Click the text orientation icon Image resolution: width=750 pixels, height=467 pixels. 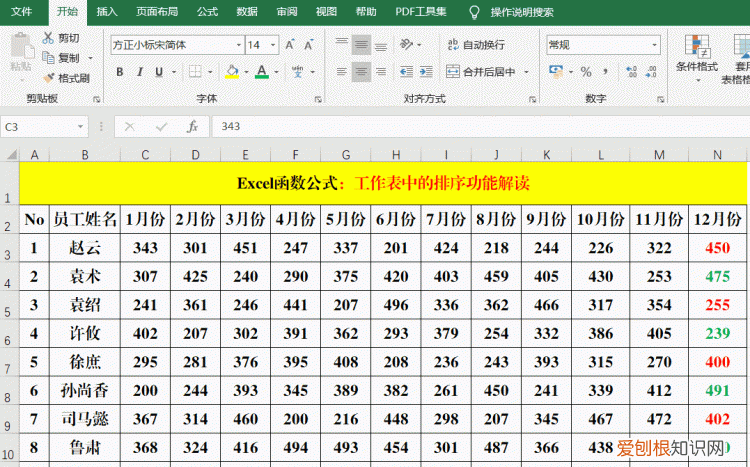point(406,44)
